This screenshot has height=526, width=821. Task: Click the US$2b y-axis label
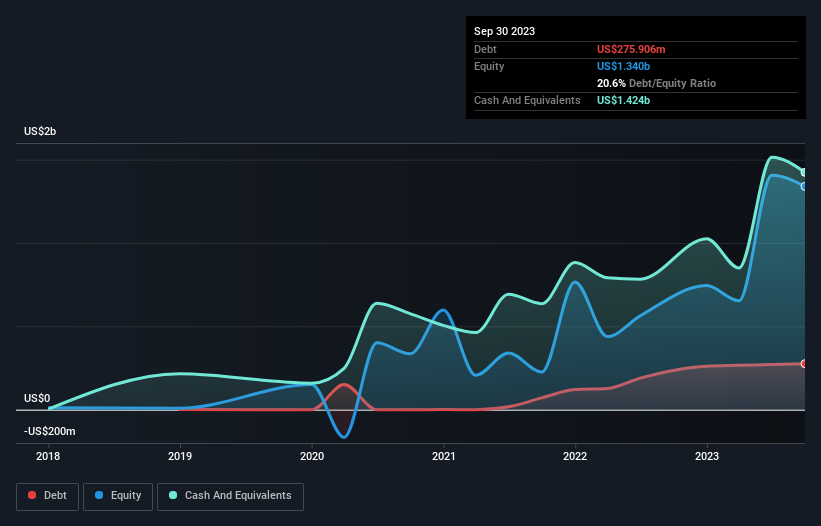coord(40,131)
